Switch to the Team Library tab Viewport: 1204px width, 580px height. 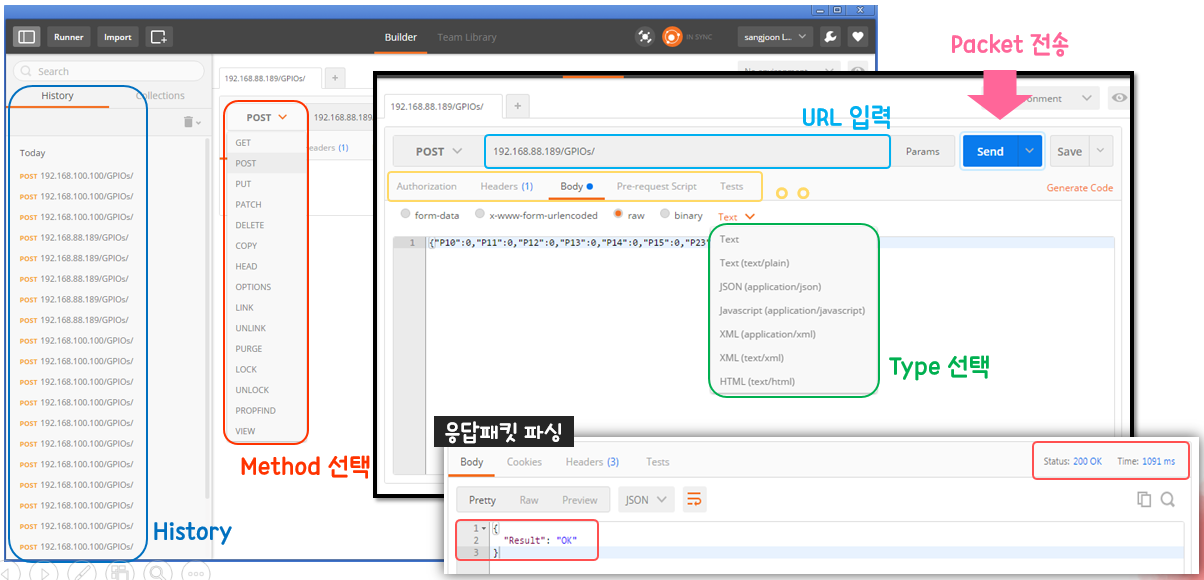click(467, 37)
